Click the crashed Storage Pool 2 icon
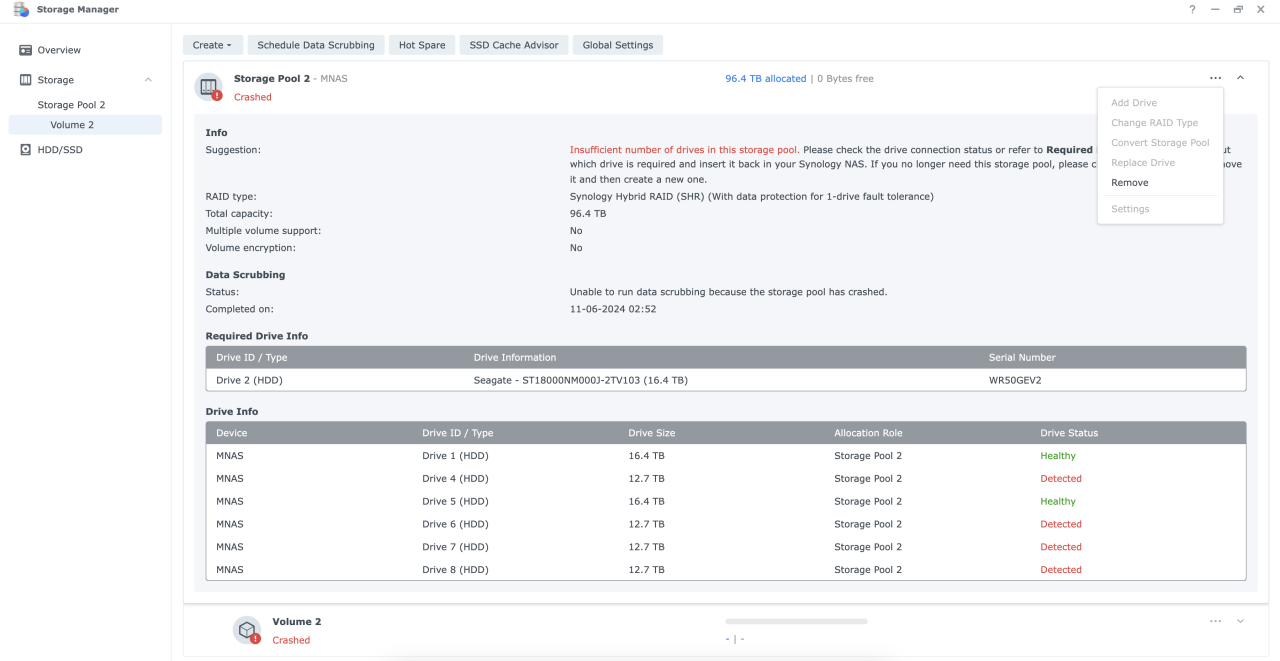1280x661 pixels. point(208,87)
